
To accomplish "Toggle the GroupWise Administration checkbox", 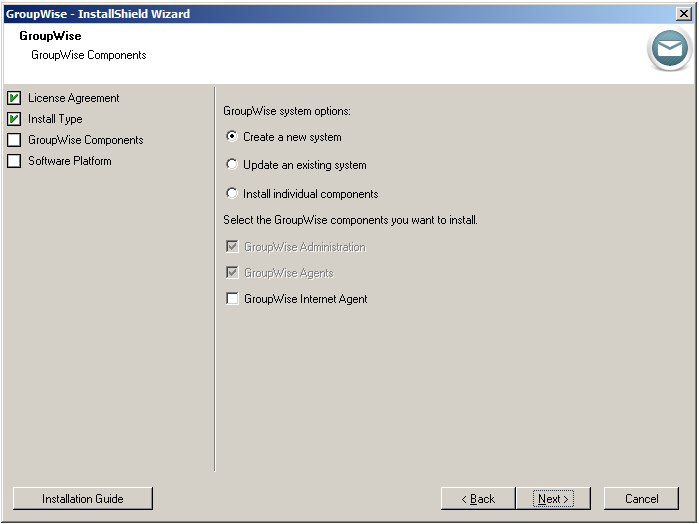I will coord(233,247).
